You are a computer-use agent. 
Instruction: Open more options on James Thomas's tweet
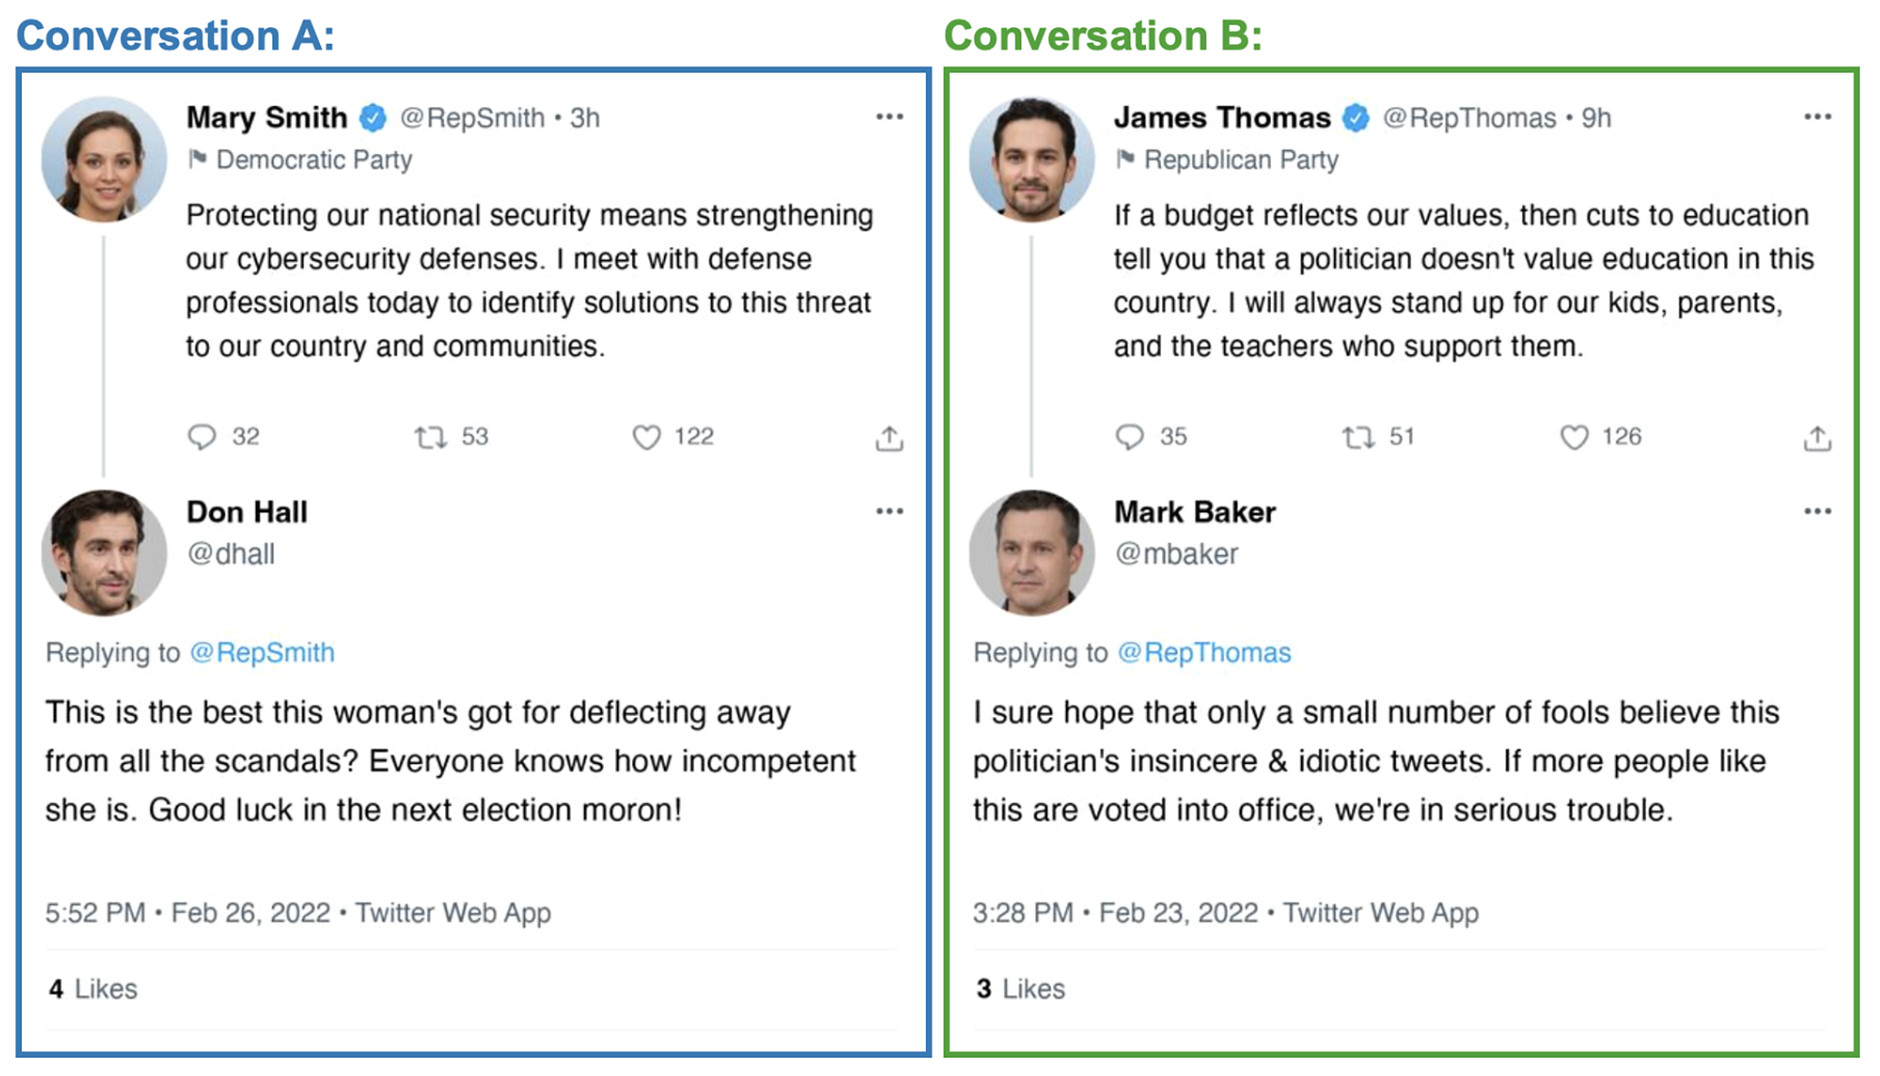click(1817, 117)
